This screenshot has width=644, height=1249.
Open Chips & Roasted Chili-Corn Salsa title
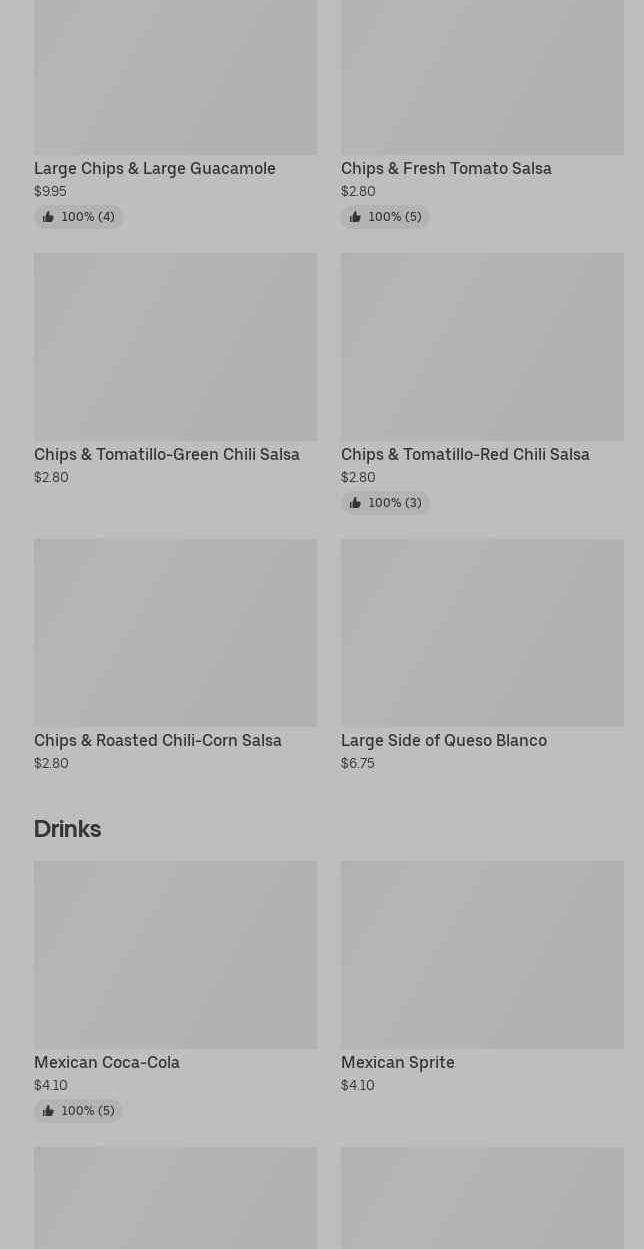pos(158,740)
